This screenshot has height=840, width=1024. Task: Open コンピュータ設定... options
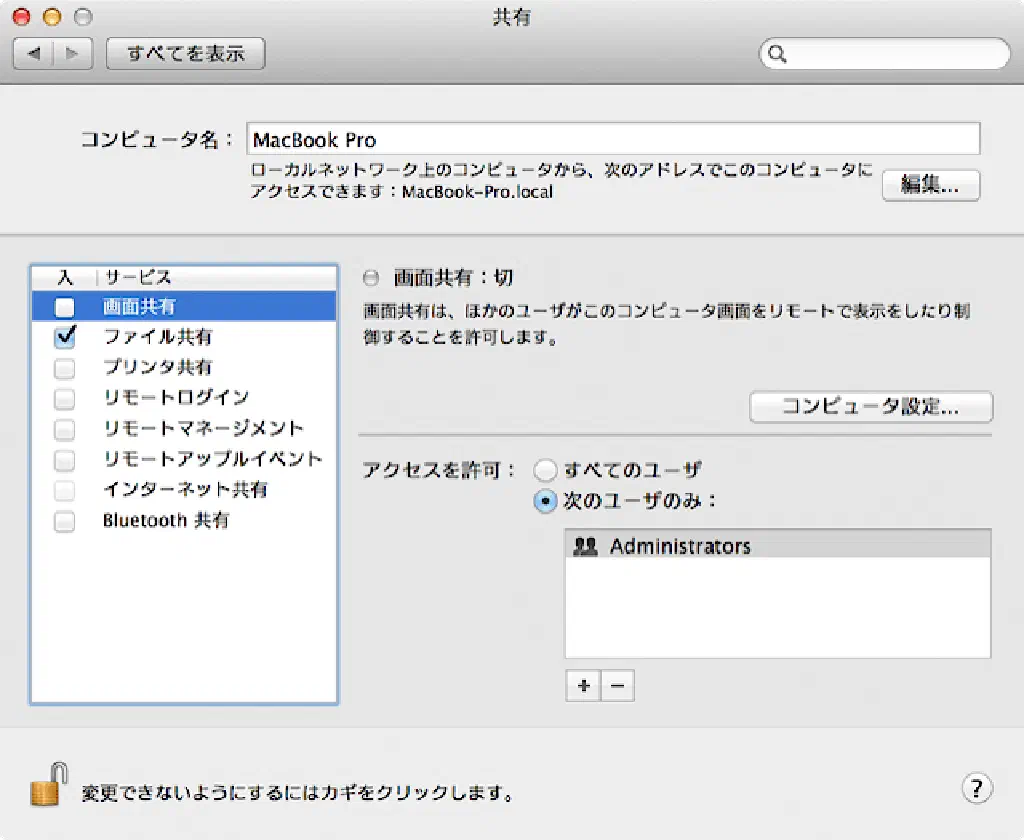(x=870, y=407)
